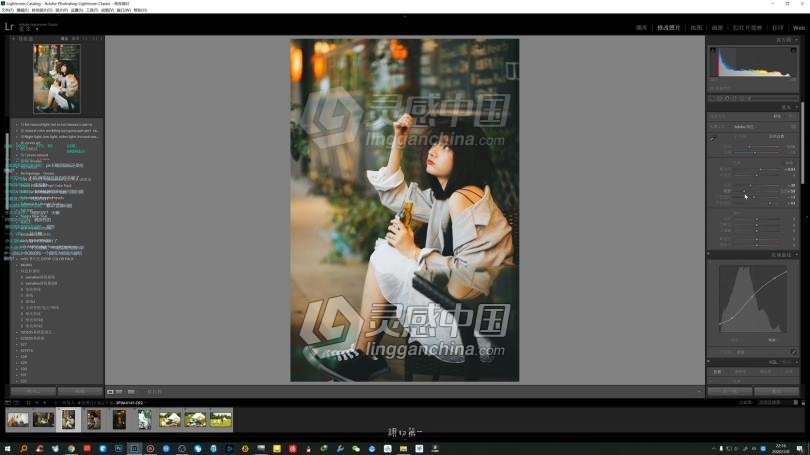Collapse top panel via top arrow
810x455 pixels.
tap(405, 17)
